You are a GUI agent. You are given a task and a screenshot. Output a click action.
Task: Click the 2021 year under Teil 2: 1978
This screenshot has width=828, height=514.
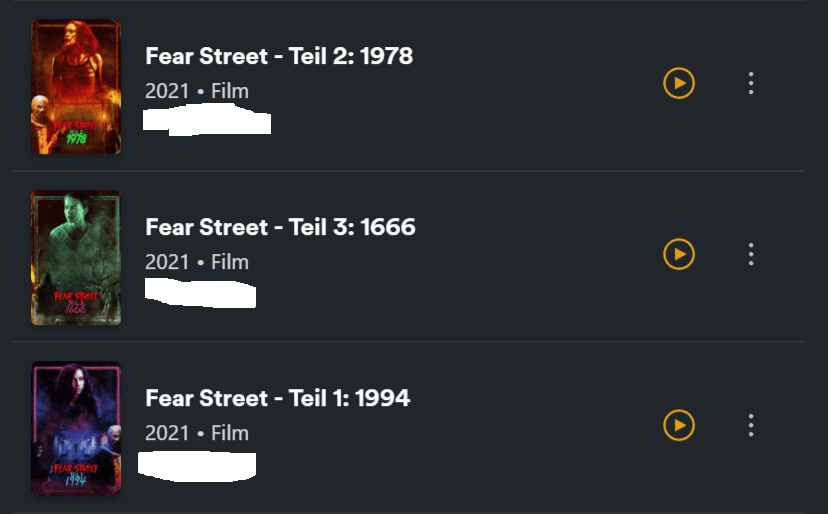pyautogui.click(x=167, y=91)
